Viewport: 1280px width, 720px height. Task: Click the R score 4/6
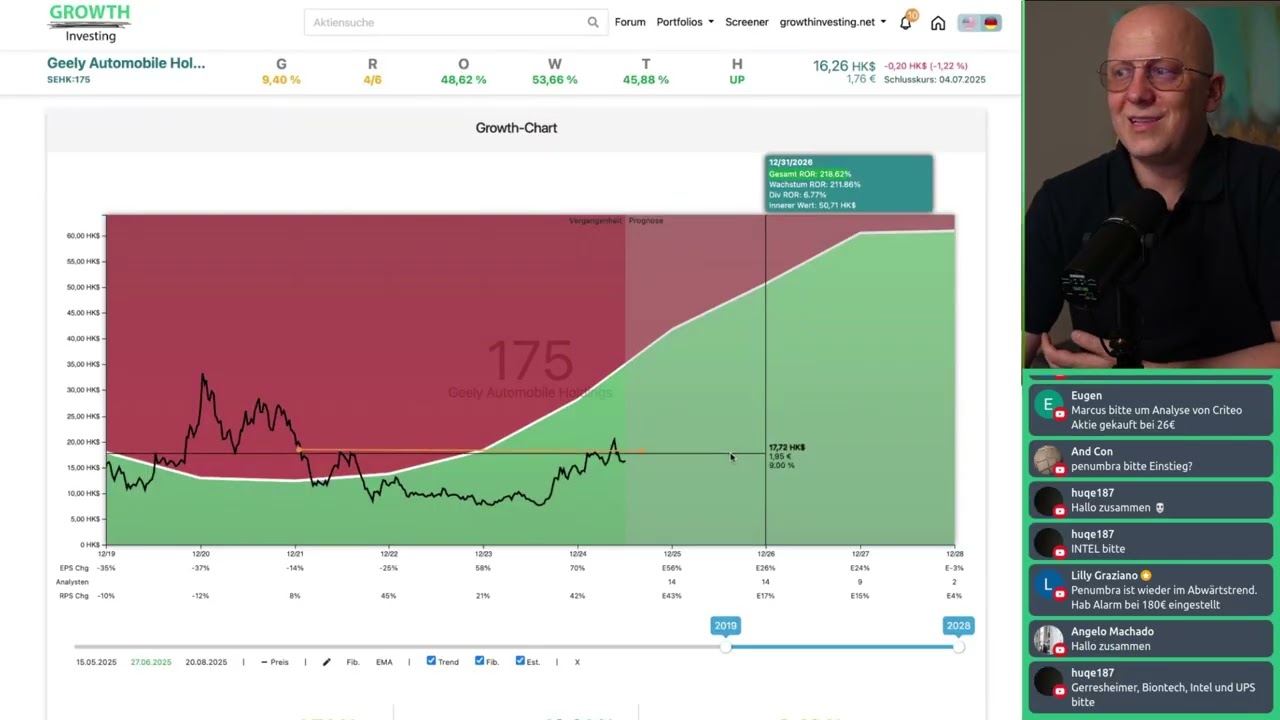pos(372,80)
